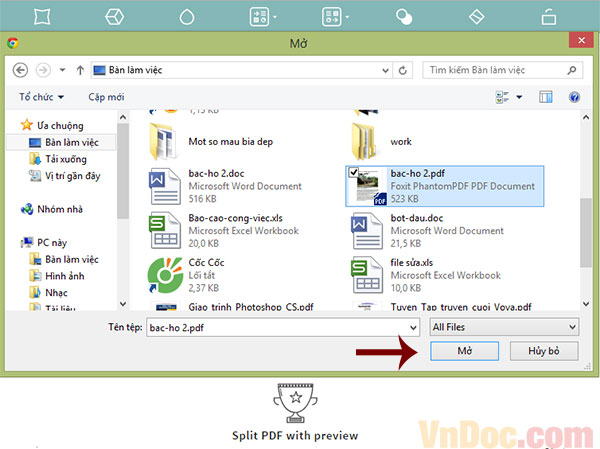
Task: Select the Cốc Cốc shortcut icon
Action: pyautogui.click(x=165, y=275)
